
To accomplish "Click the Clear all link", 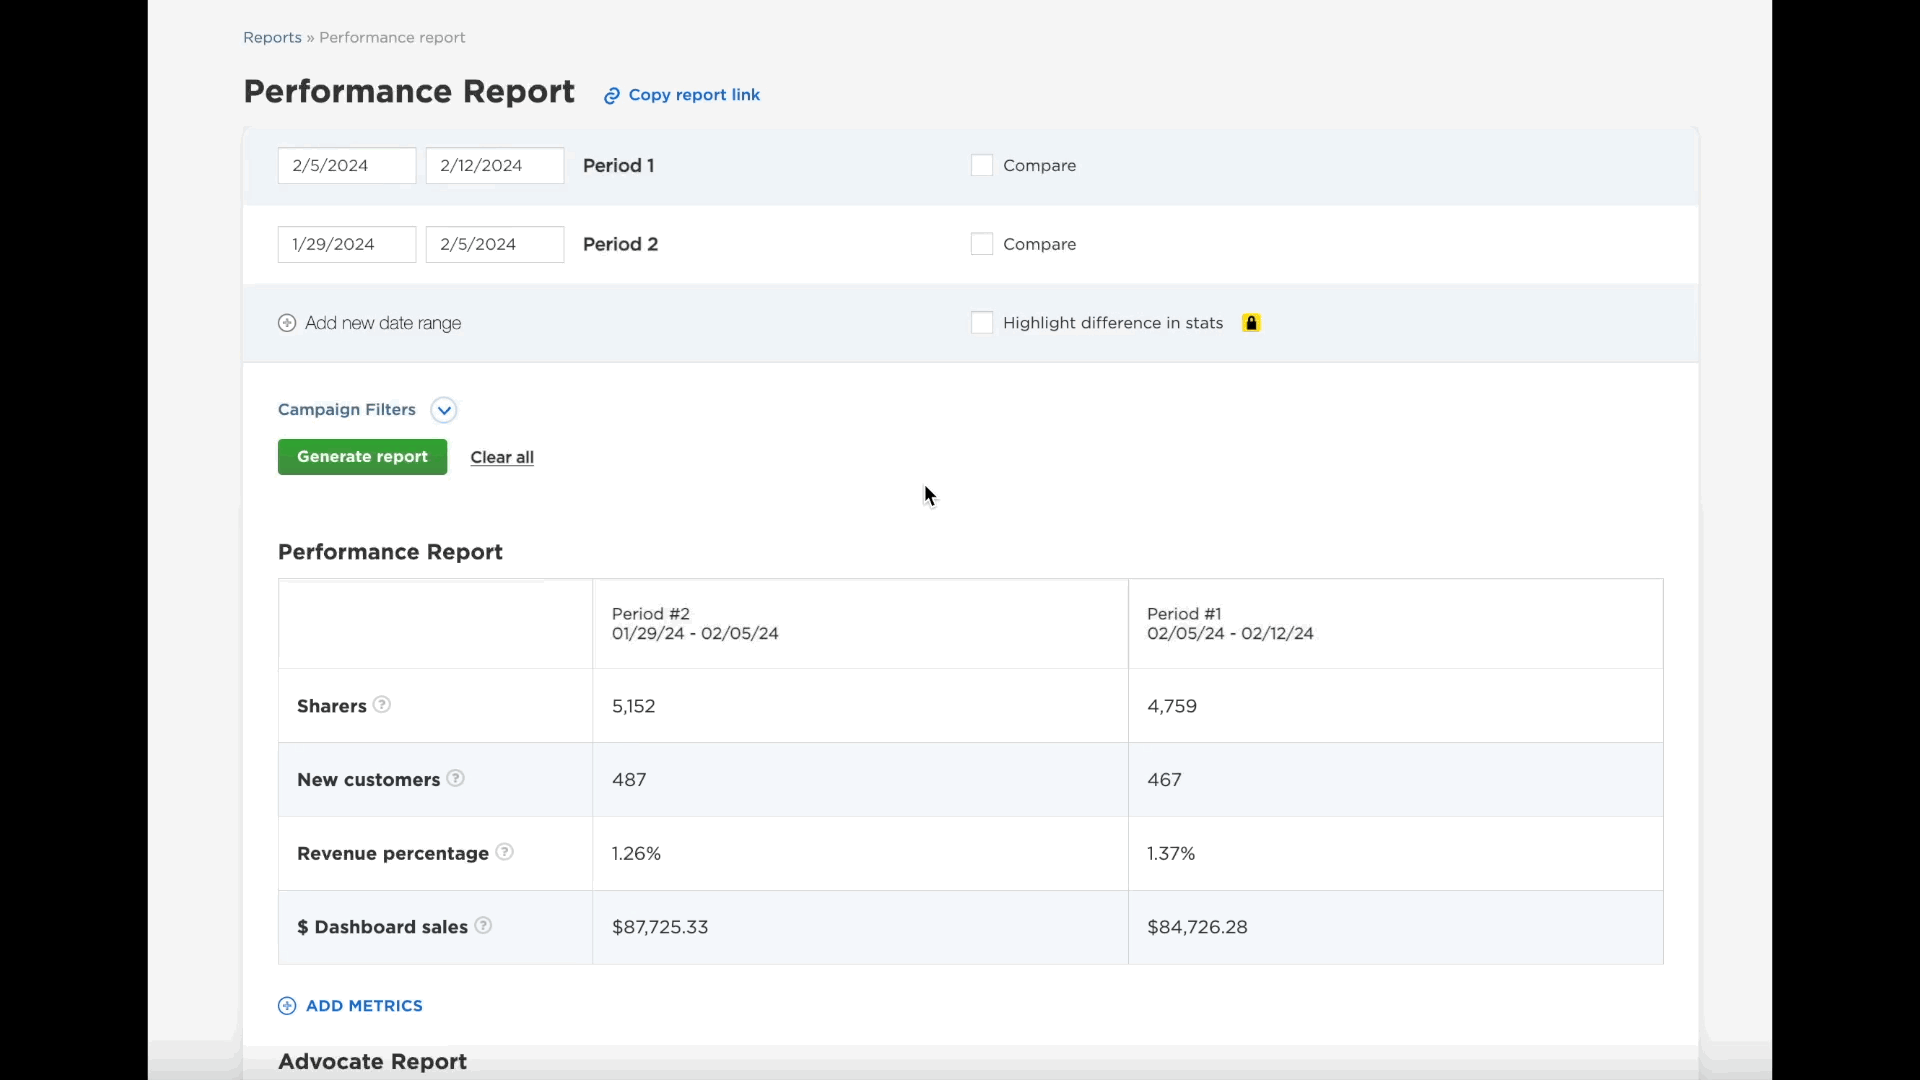I will pyautogui.click(x=502, y=457).
